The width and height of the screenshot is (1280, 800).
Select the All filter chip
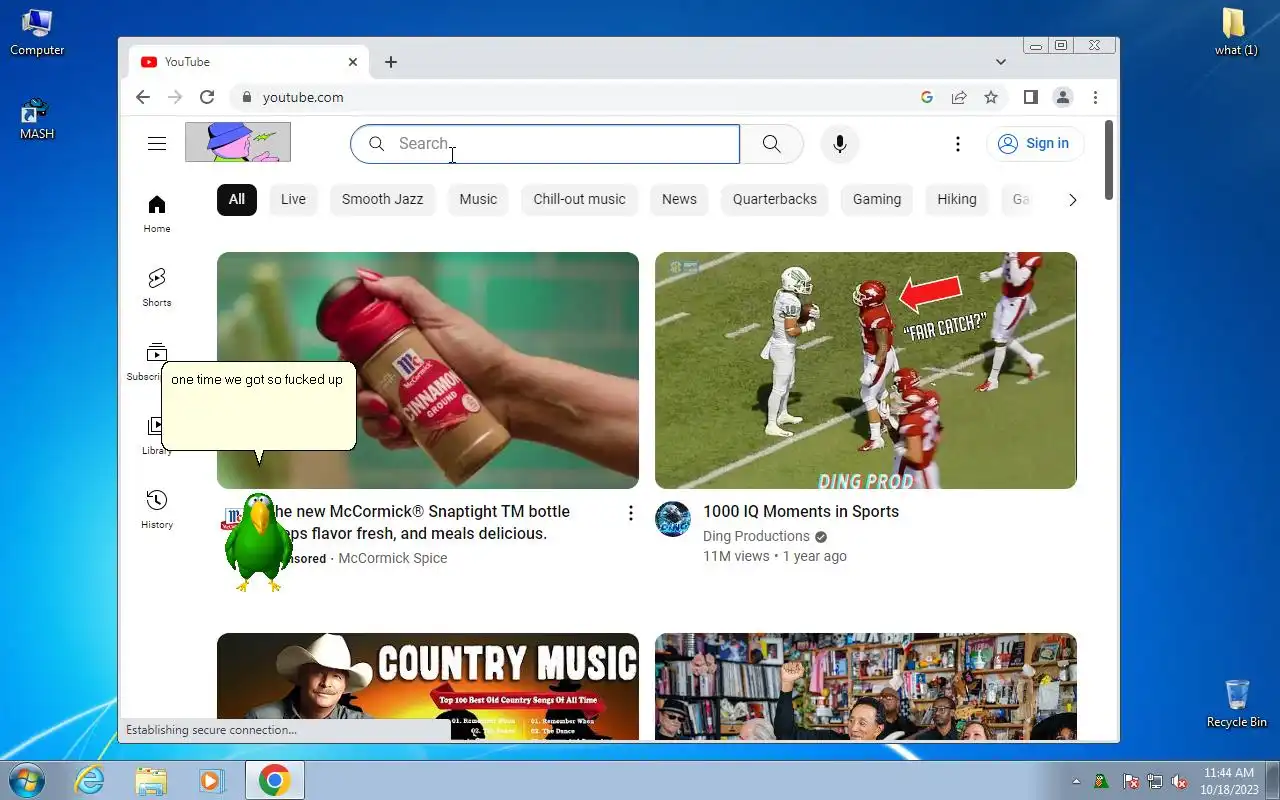point(237,200)
